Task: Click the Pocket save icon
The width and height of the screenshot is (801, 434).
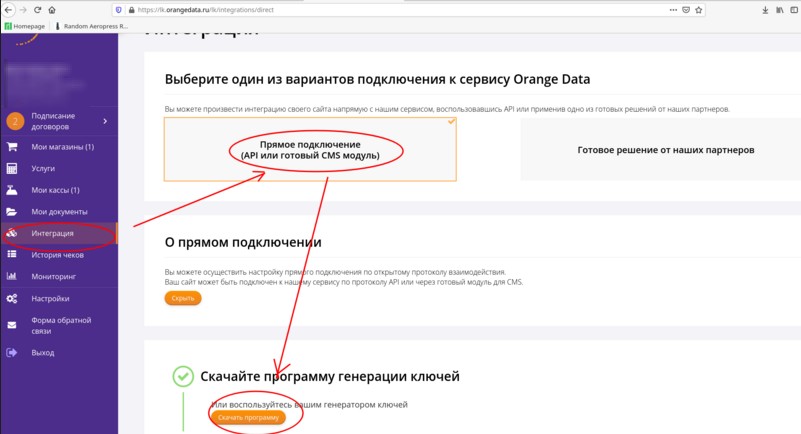Action: click(686, 10)
